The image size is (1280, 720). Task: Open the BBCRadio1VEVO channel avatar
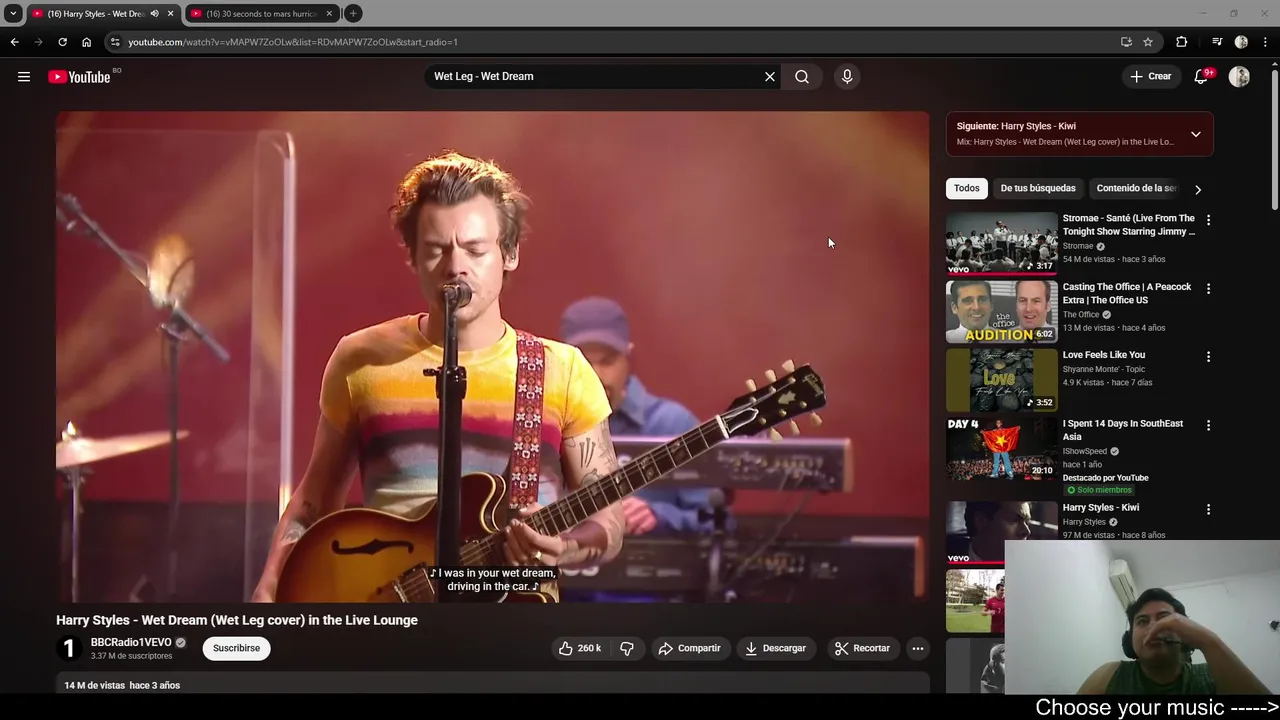pos(69,648)
